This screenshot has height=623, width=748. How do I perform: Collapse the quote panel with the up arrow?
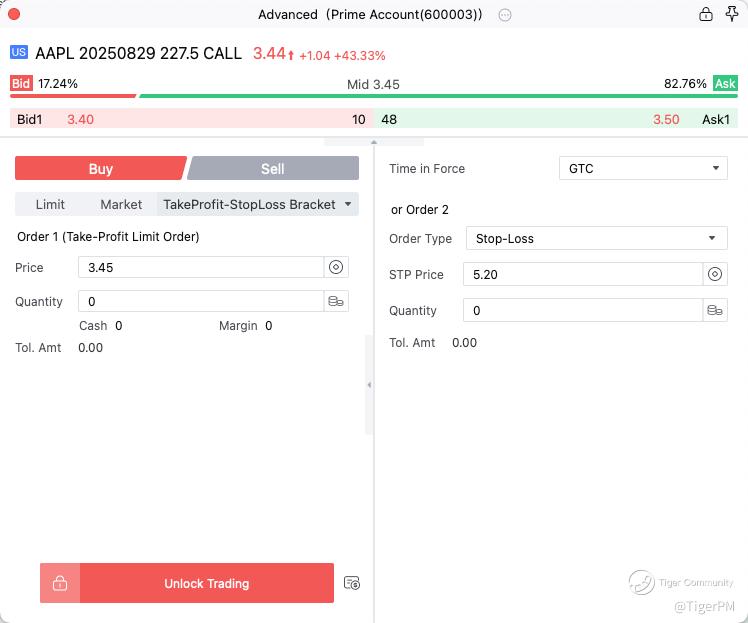[x=374, y=142]
